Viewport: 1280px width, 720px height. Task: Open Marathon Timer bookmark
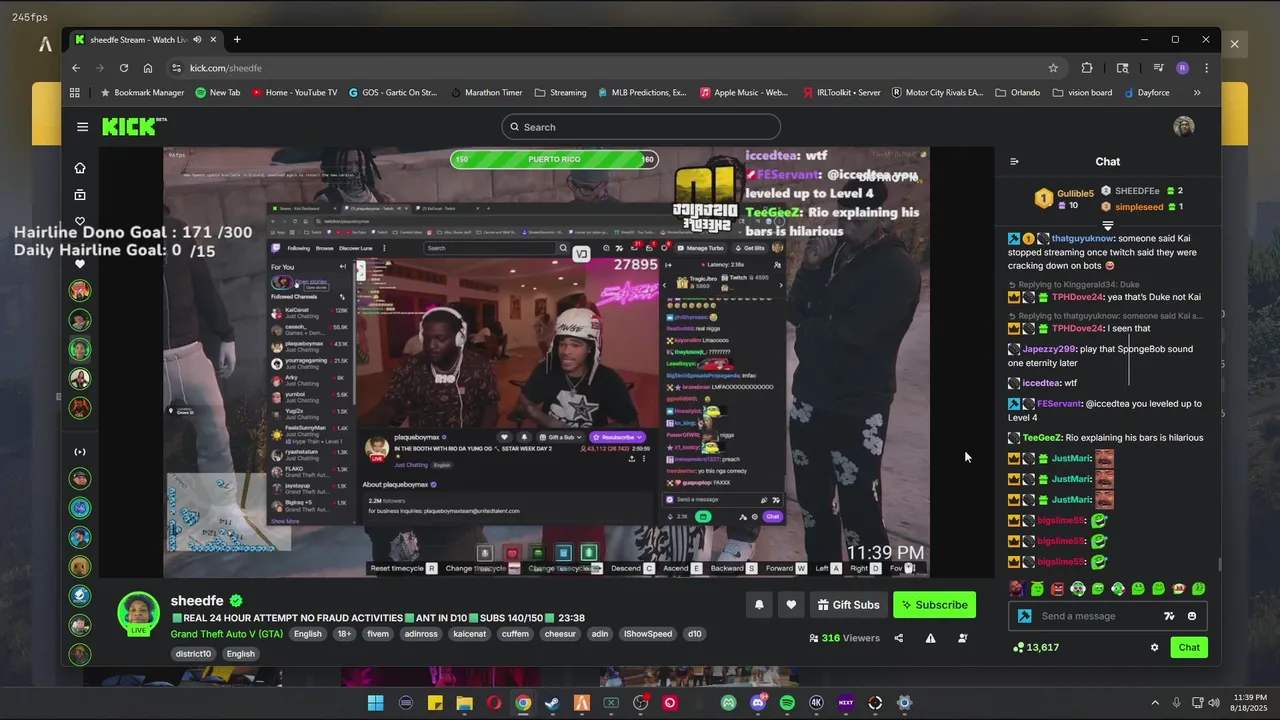pos(486,92)
